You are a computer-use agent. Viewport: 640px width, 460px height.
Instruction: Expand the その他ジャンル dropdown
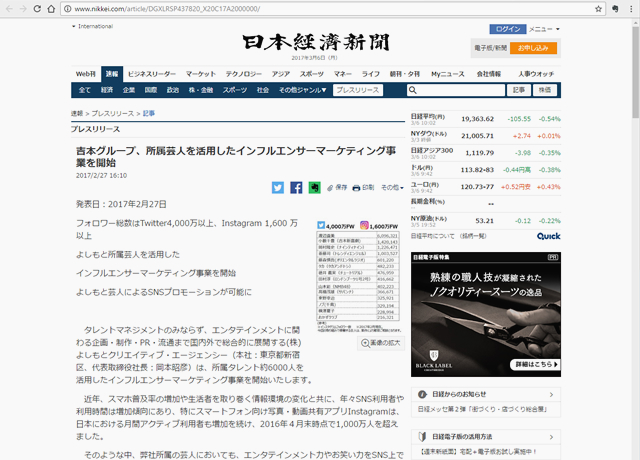304,90
